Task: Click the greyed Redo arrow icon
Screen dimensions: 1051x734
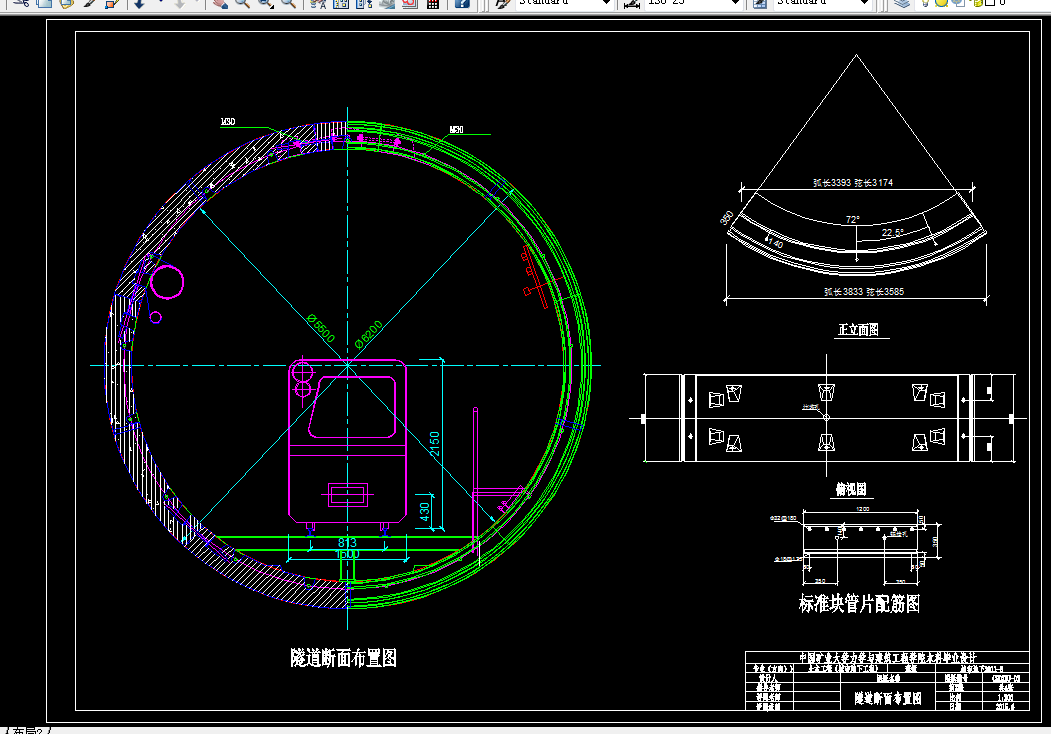Action: point(180,3)
